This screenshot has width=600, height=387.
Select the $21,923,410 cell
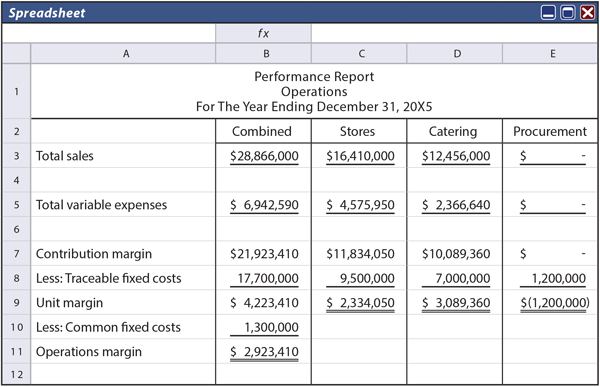[263, 254]
